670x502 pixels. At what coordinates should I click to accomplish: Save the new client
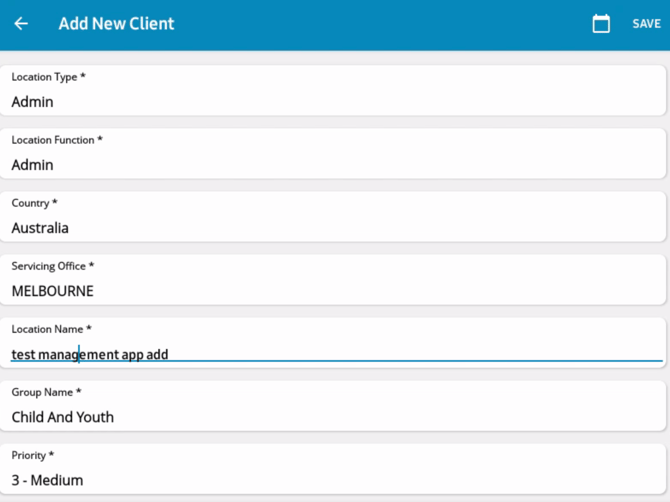[x=646, y=23]
